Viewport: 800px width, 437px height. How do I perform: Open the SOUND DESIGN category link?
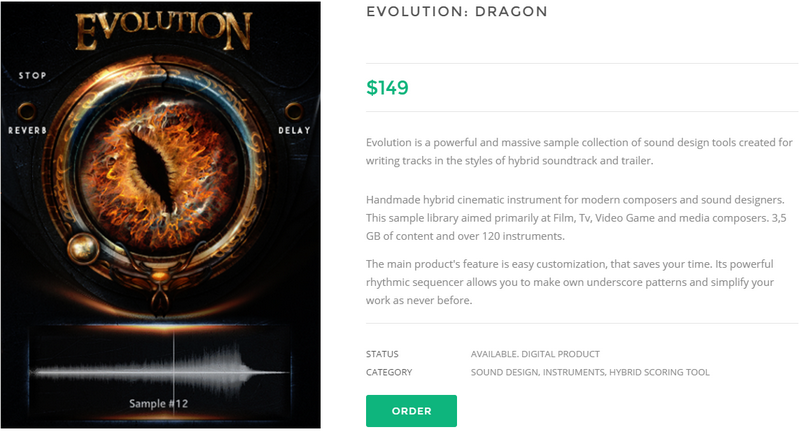click(504, 373)
